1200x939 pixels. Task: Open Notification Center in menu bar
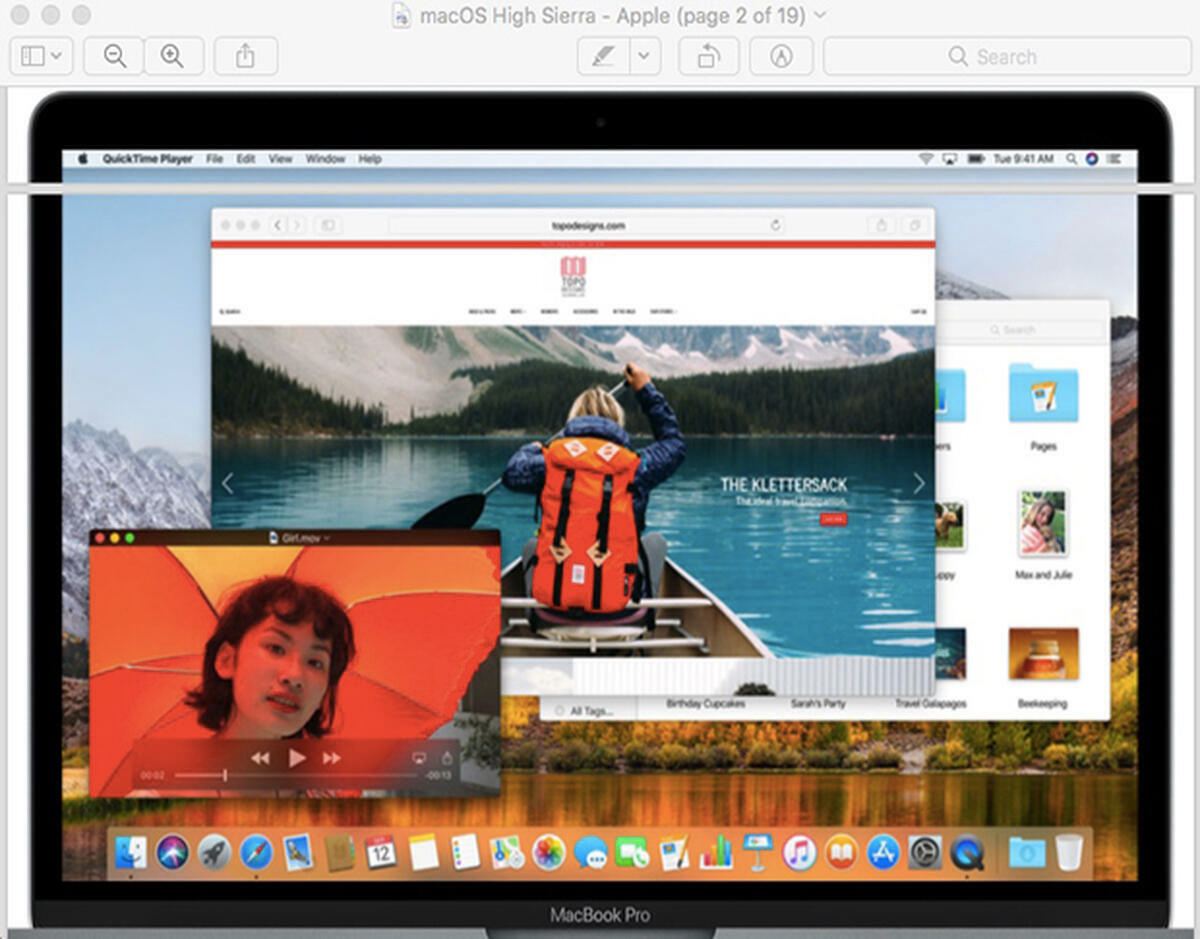click(1116, 159)
